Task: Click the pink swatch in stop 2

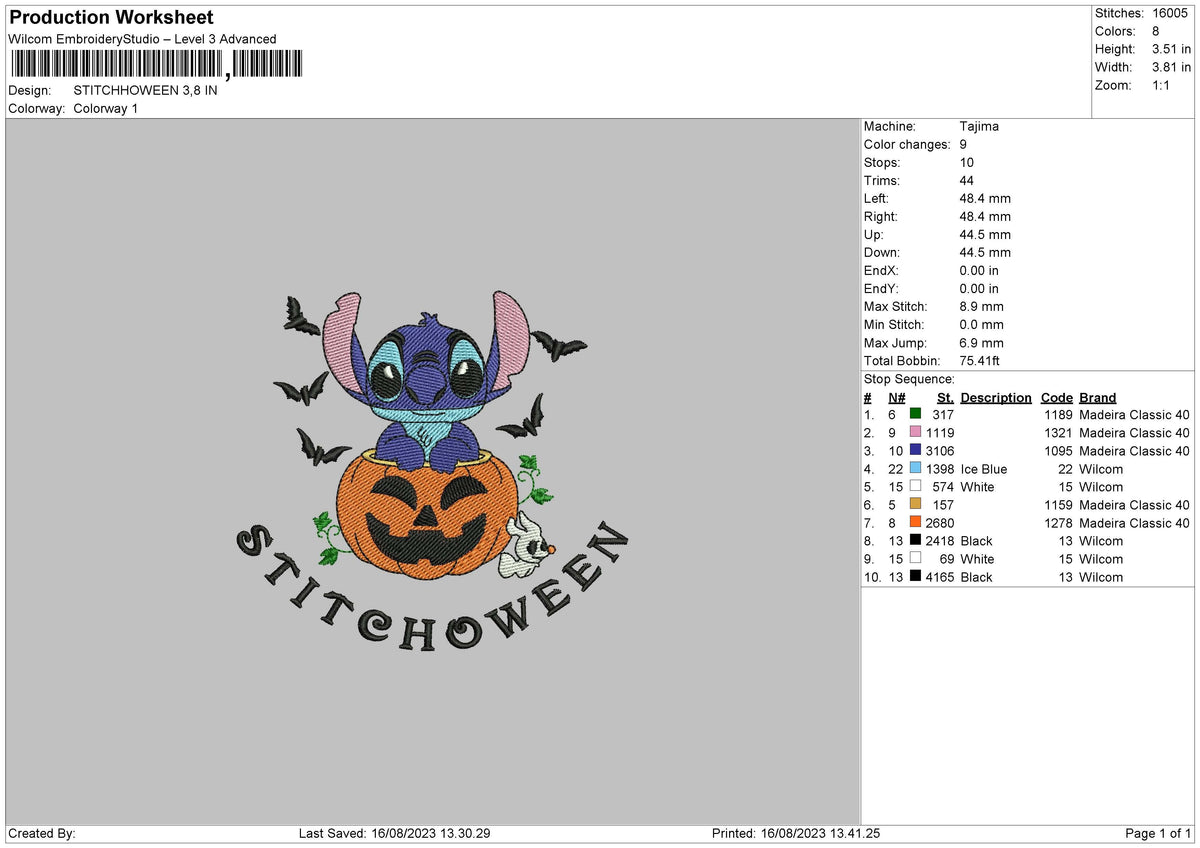Action: point(915,432)
